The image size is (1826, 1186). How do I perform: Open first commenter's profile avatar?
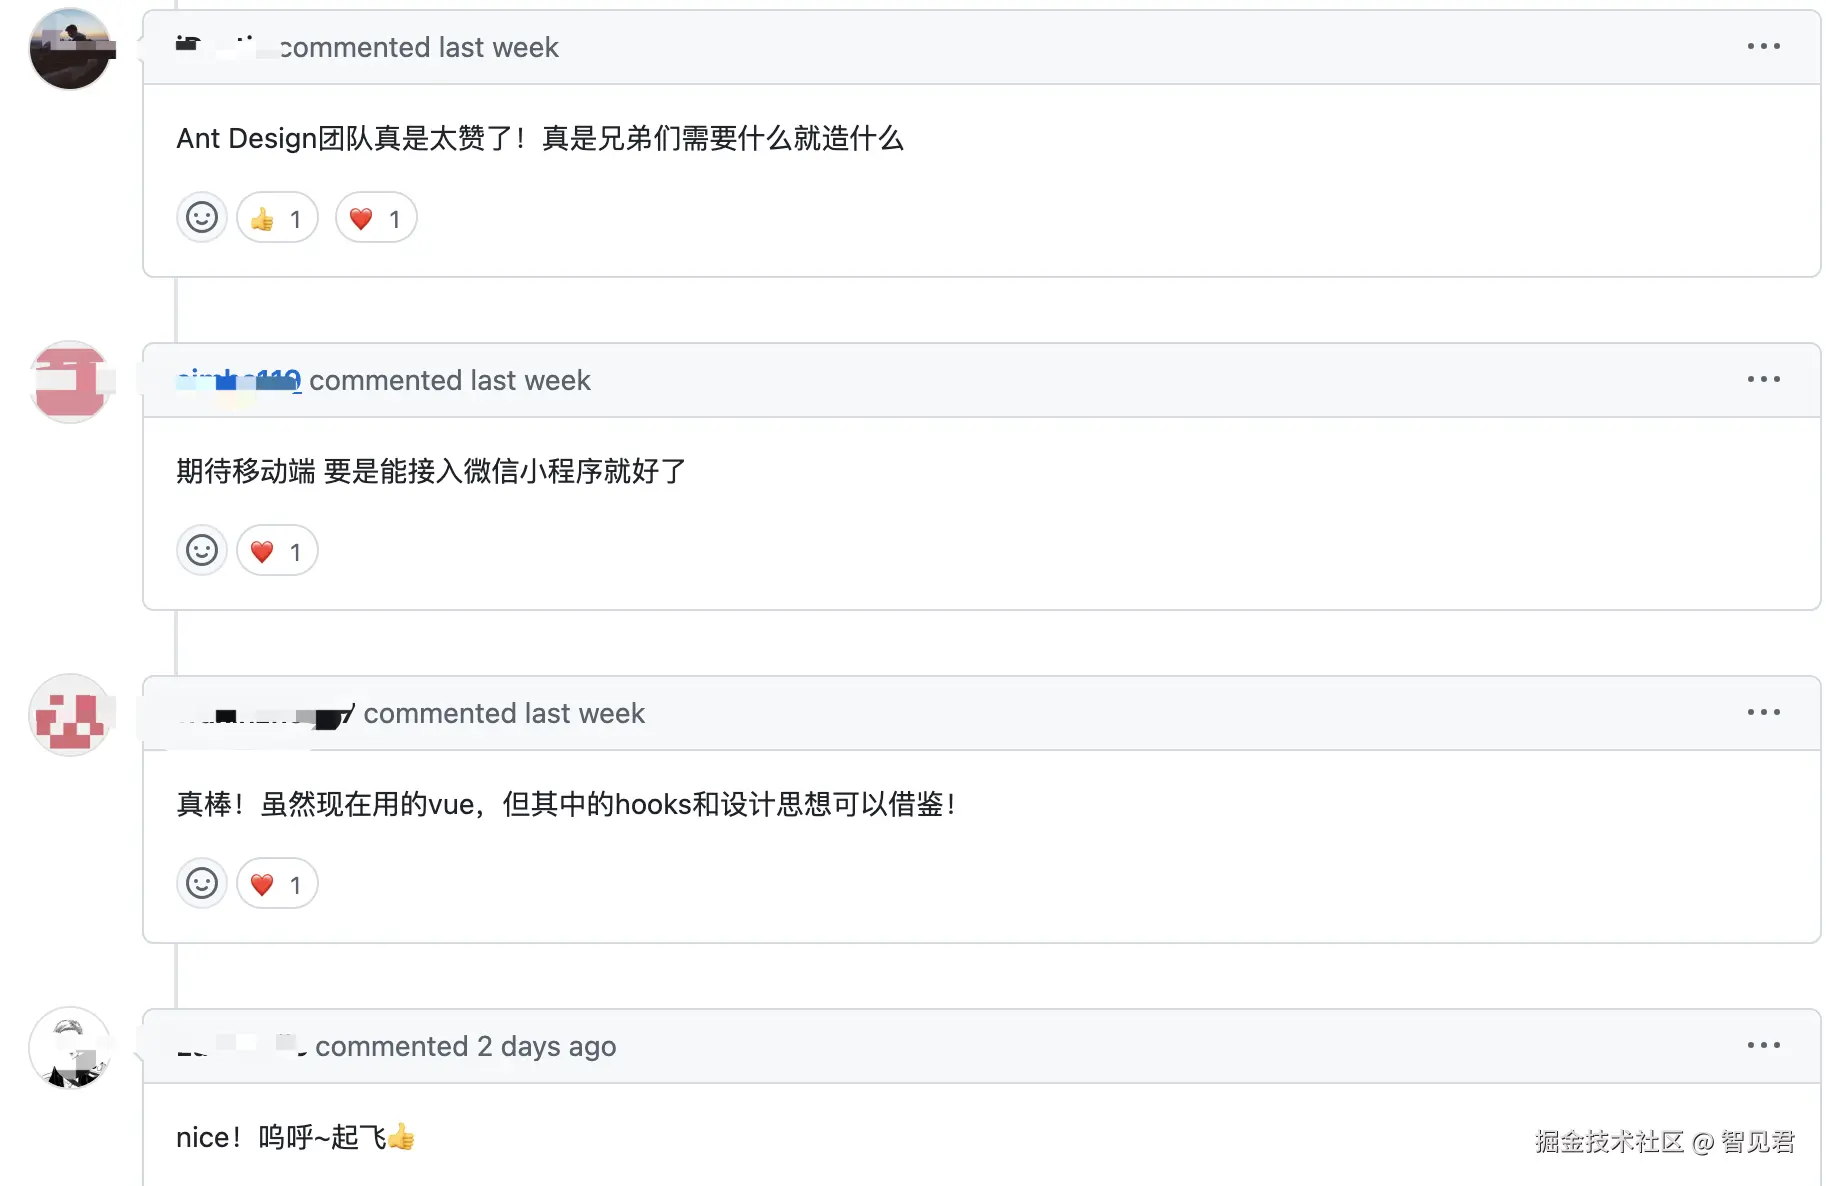click(x=70, y=48)
